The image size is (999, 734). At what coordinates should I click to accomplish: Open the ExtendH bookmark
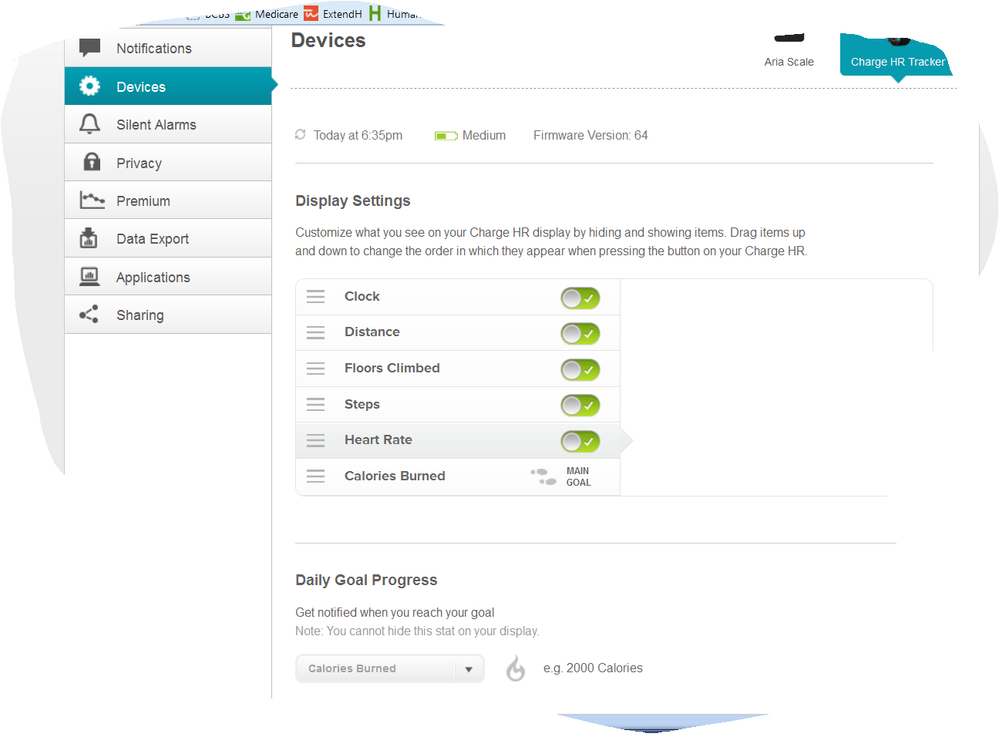[333, 14]
